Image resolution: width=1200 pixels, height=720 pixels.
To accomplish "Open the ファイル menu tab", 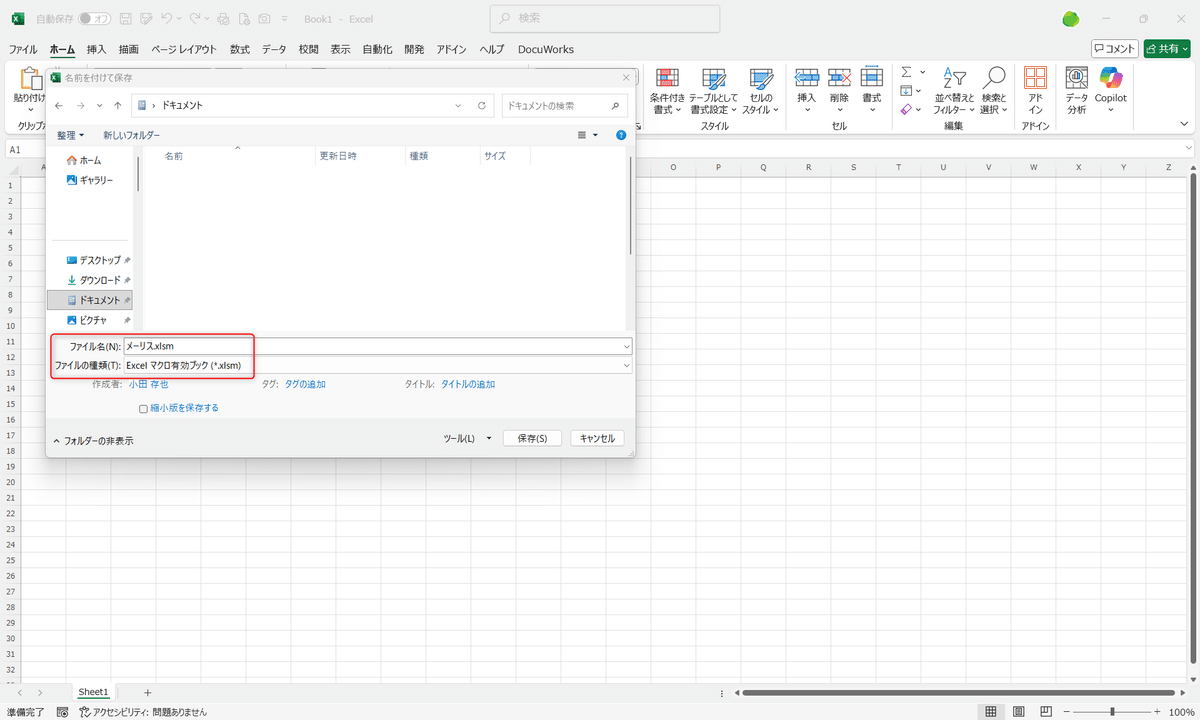I will click(x=23, y=49).
